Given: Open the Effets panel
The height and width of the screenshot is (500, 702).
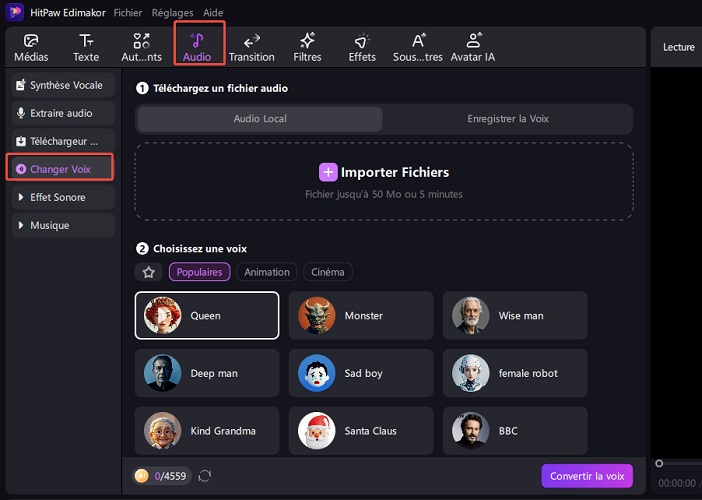Looking at the screenshot, I should pos(362,47).
